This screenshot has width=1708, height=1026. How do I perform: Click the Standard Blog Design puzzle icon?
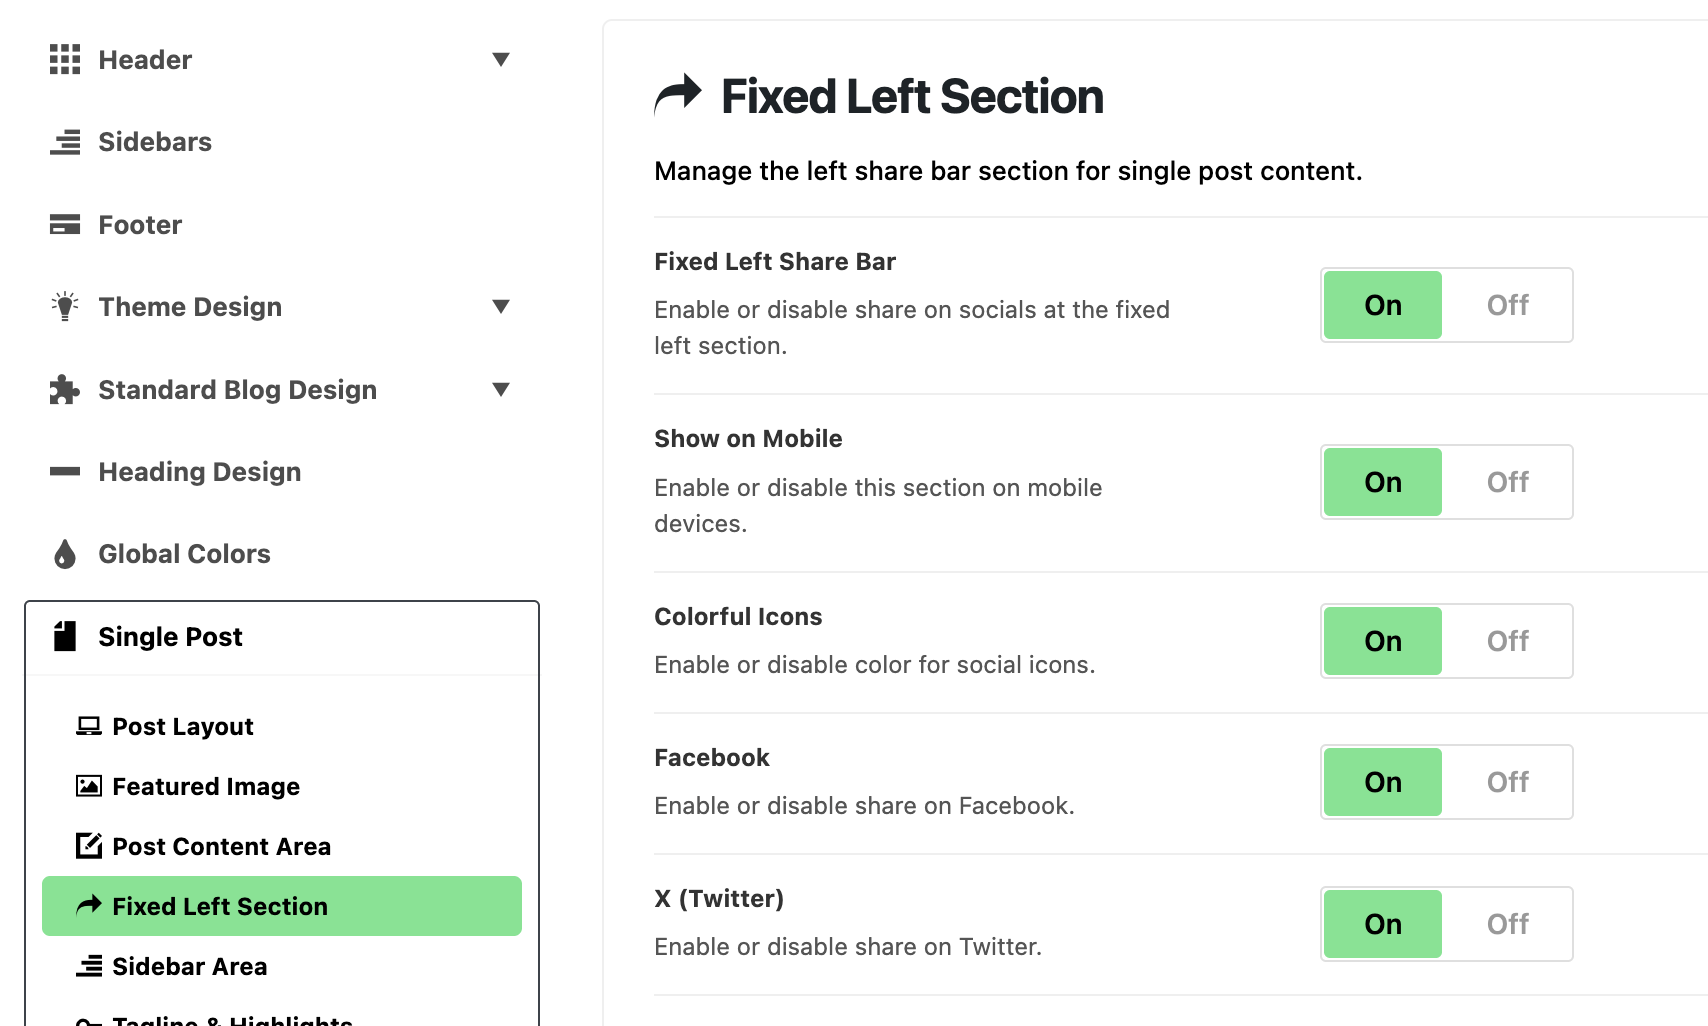click(65, 390)
